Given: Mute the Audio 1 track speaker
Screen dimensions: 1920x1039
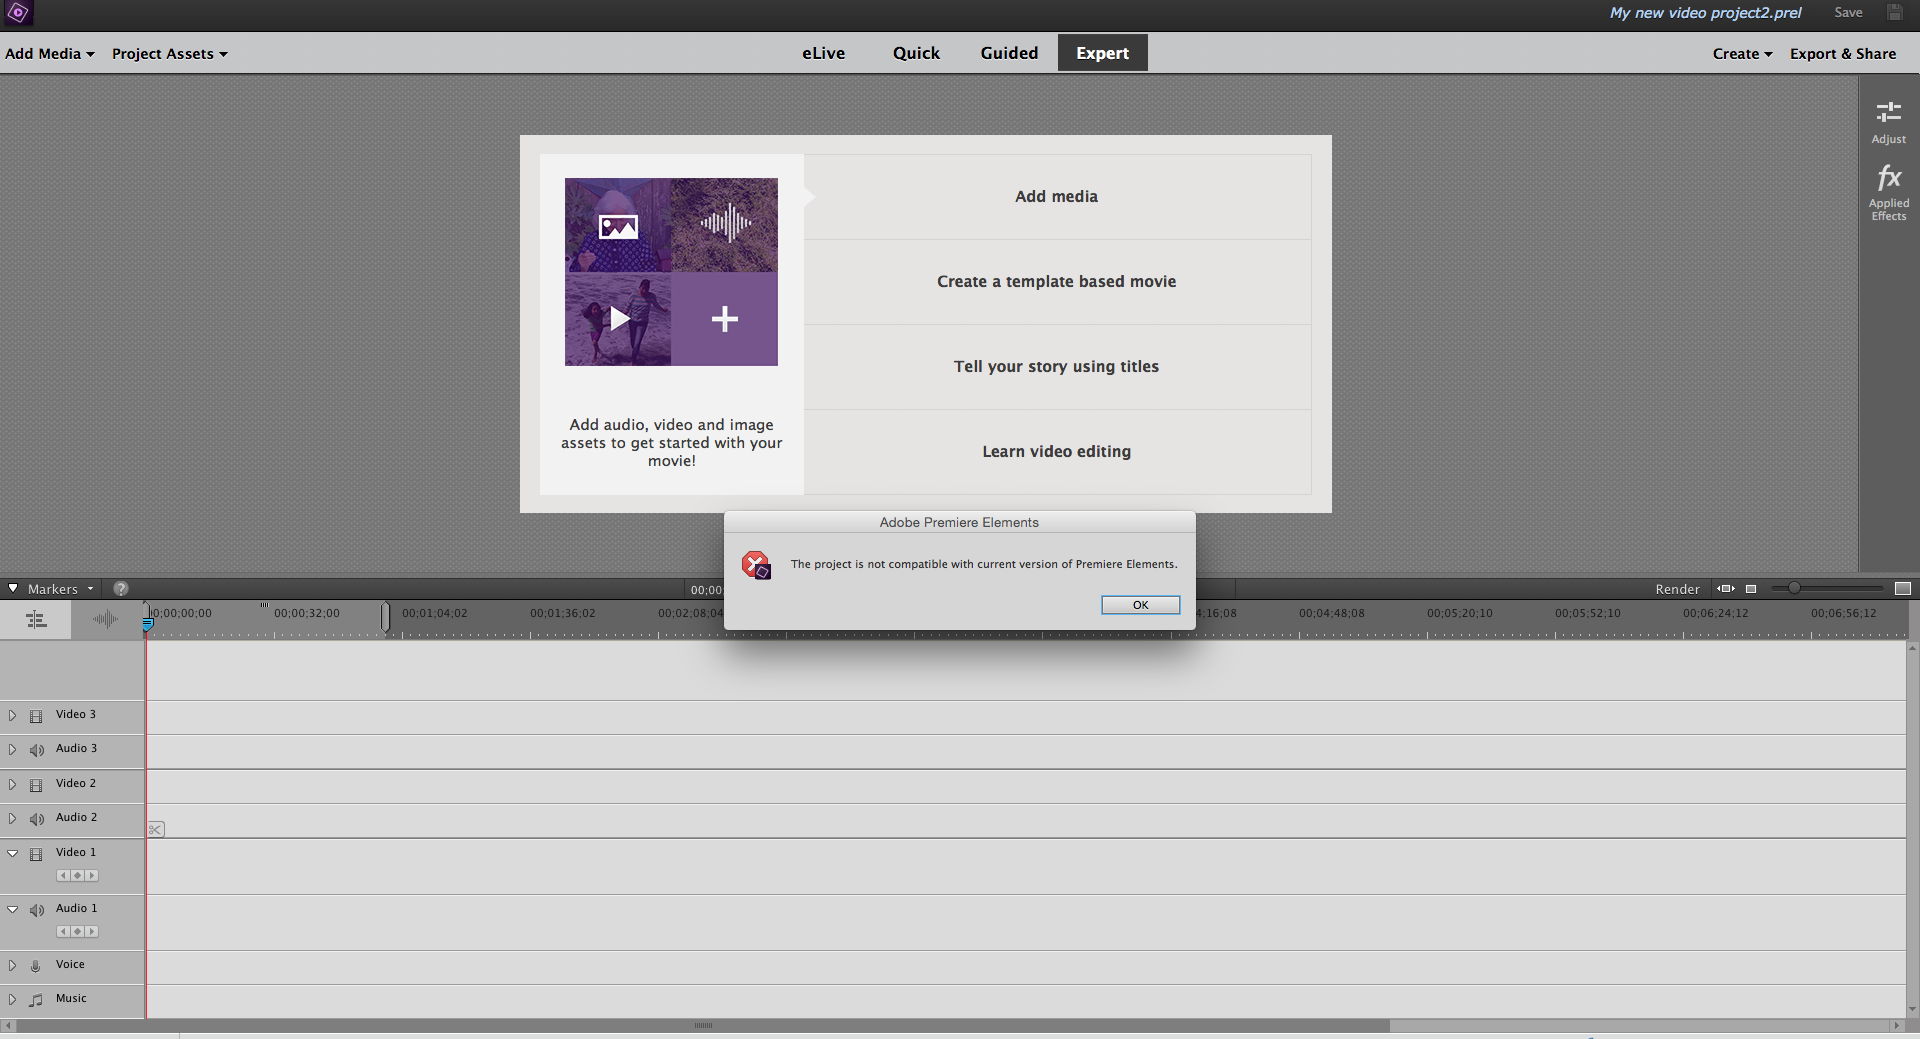Looking at the screenshot, I should tap(37, 910).
